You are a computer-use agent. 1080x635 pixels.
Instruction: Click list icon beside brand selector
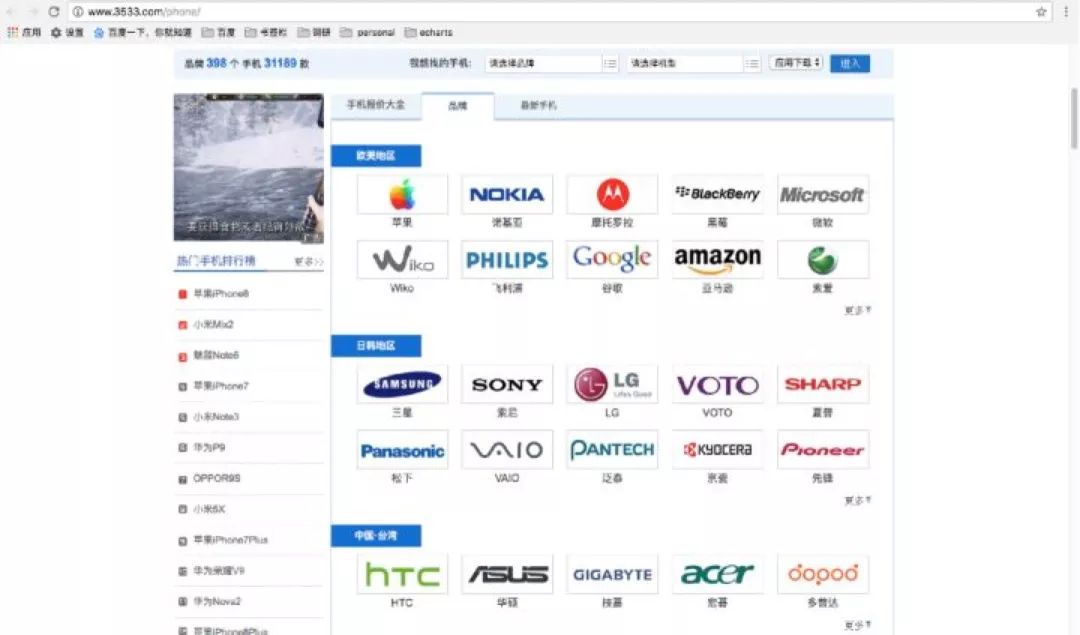pyautogui.click(x=610, y=63)
